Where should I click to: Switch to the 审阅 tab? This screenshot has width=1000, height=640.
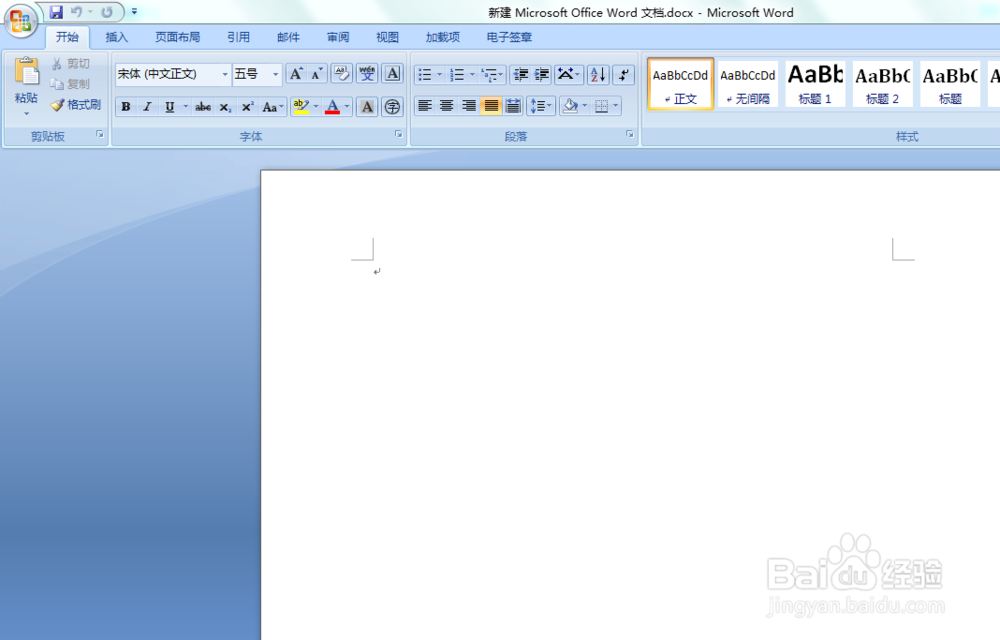coord(338,38)
